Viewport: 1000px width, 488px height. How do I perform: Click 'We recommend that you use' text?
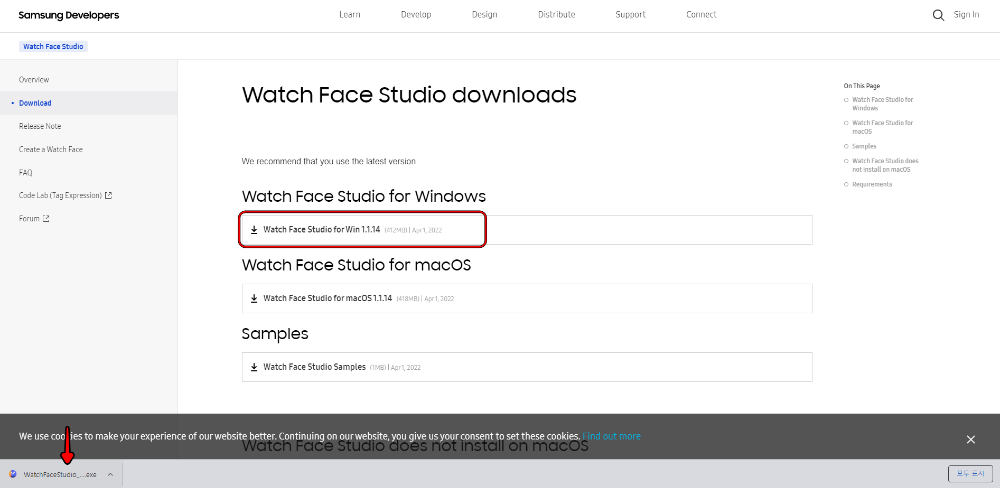click(x=328, y=161)
